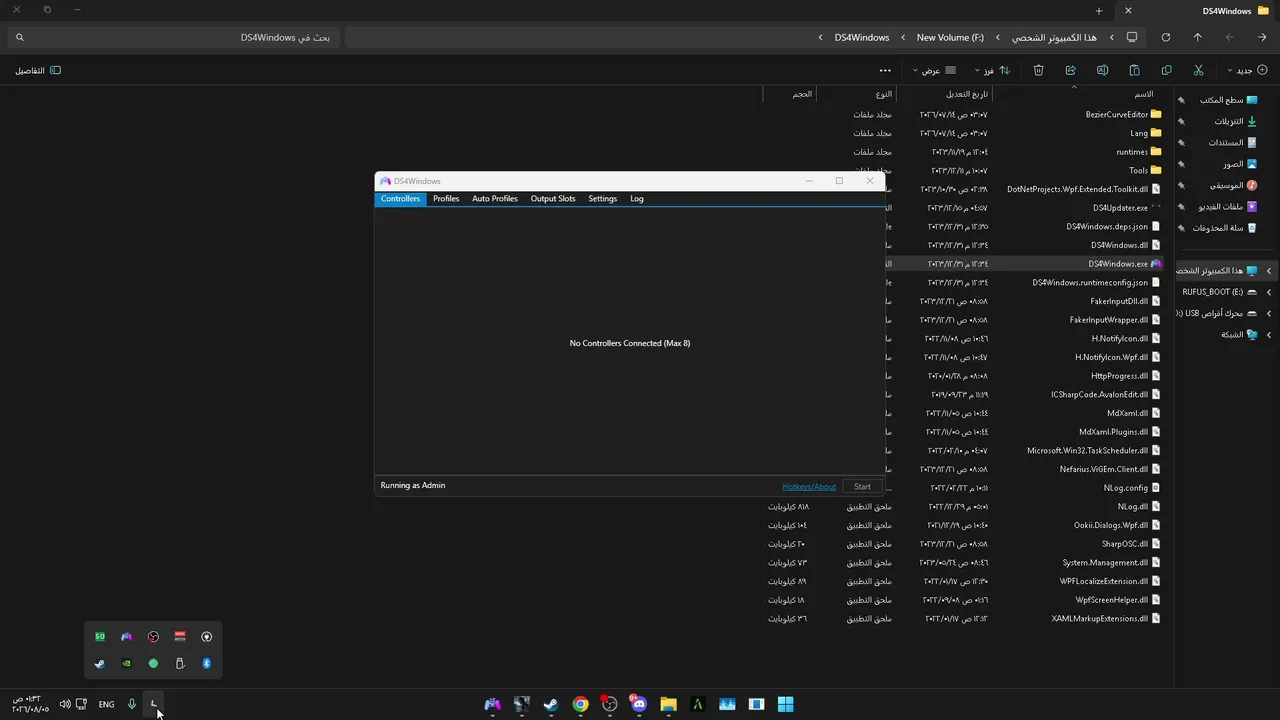Viewport: 1280px width, 720px height.
Task: Click the cut scissors icon in Explorer
Action: pyautogui.click(x=1198, y=70)
